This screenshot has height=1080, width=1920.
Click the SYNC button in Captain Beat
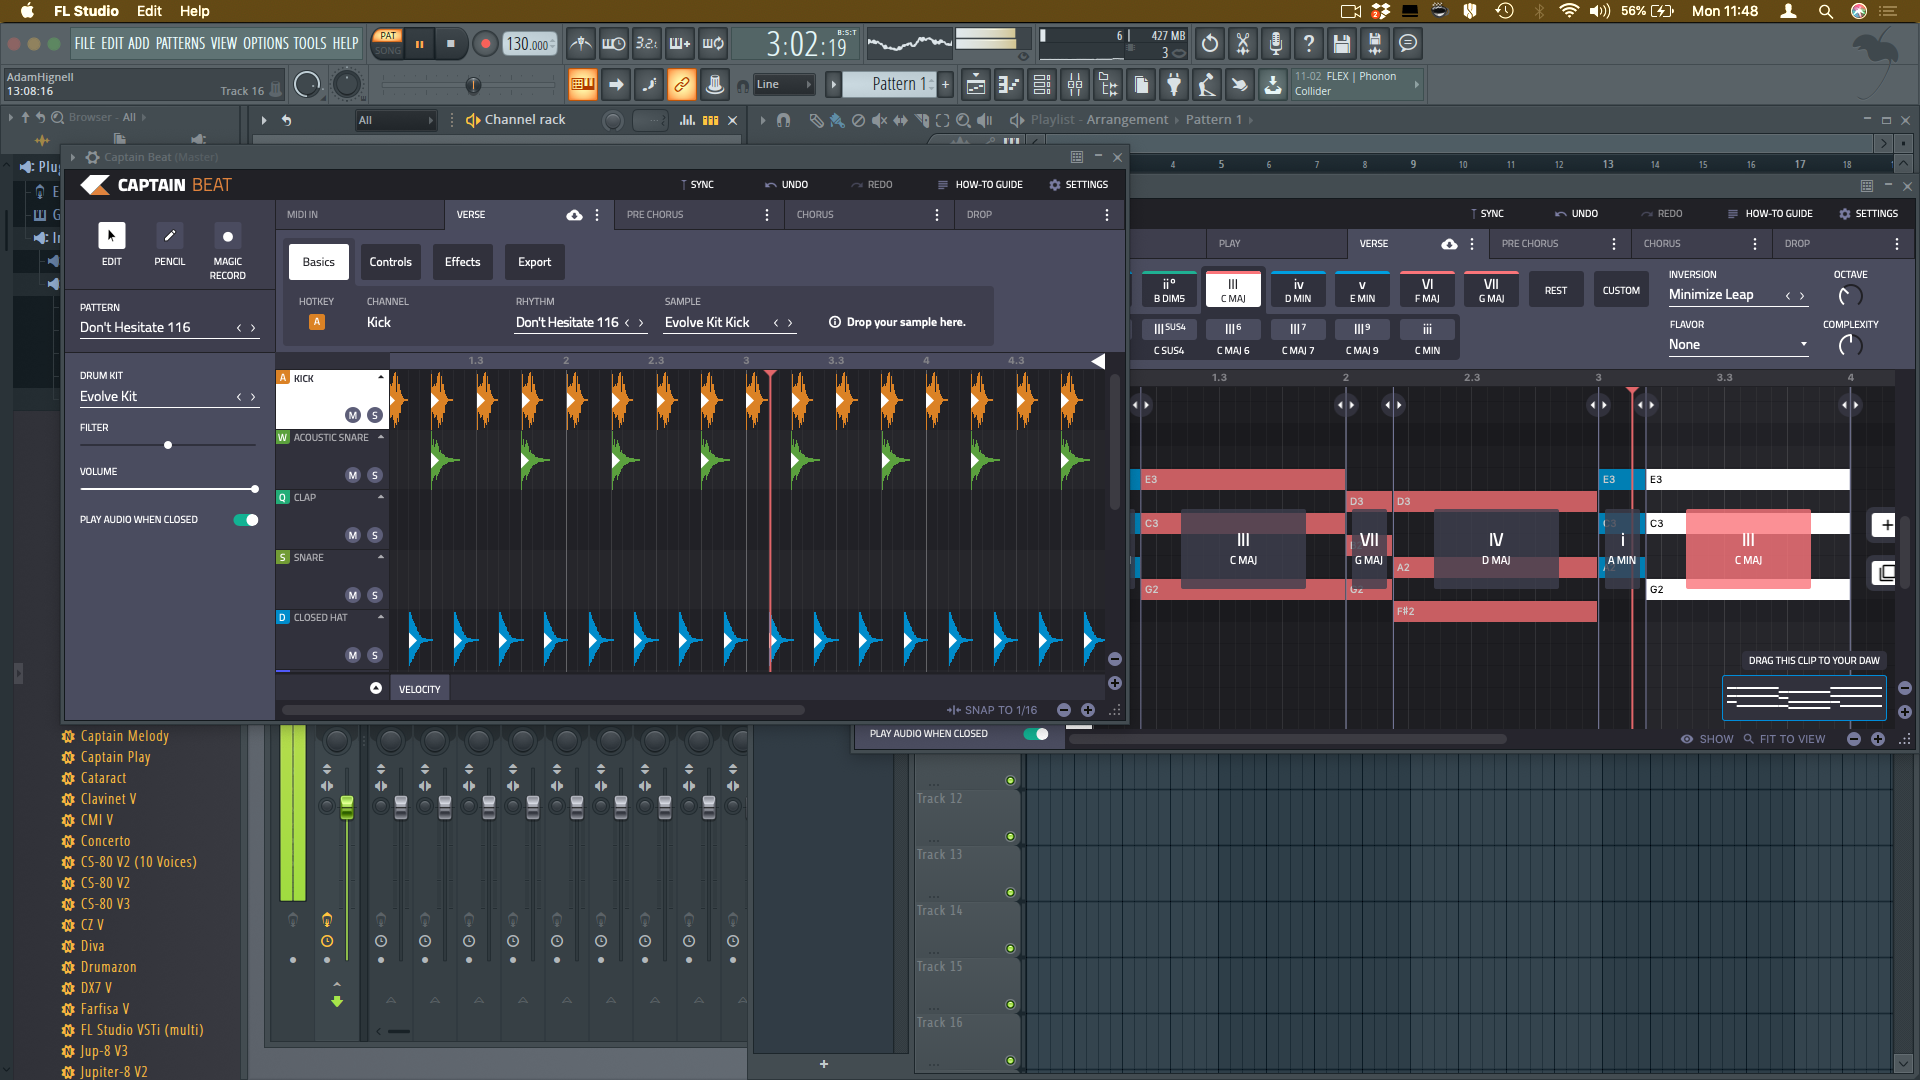click(x=699, y=185)
